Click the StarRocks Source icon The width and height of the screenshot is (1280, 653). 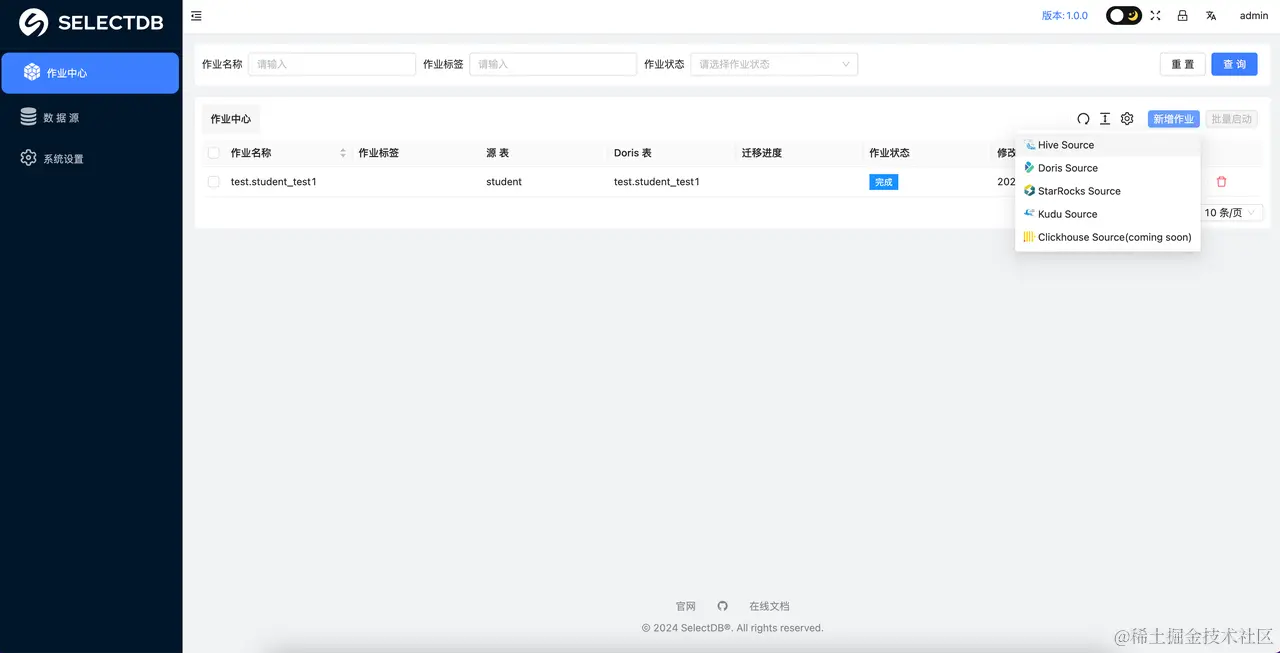click(x=1030, y=191)
